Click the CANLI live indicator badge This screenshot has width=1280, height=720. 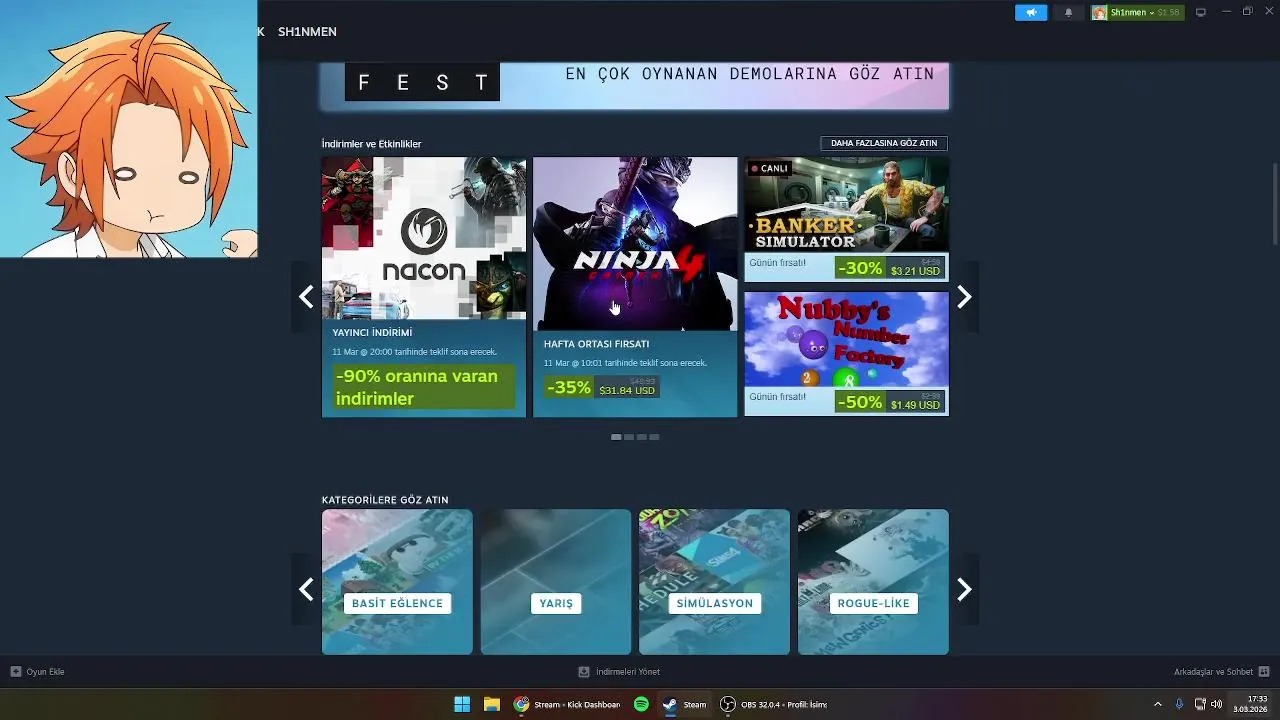click(769, 168)
